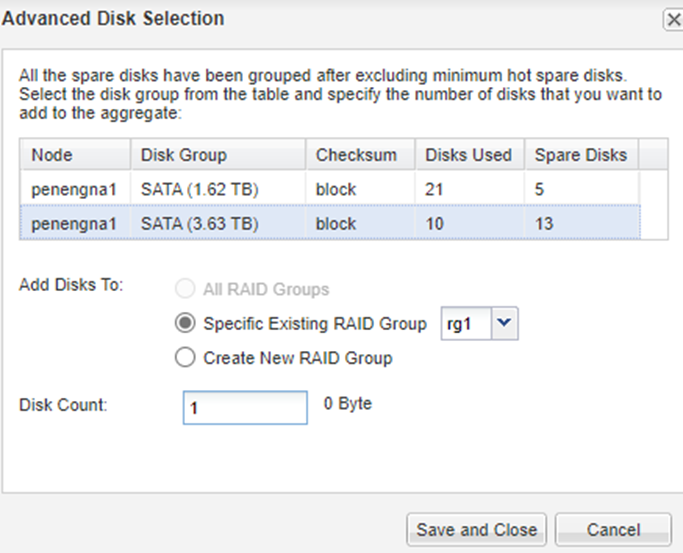683x553 pixels.
Task: Sort by the Disk Group column header
Action: [x=217, y=155]
